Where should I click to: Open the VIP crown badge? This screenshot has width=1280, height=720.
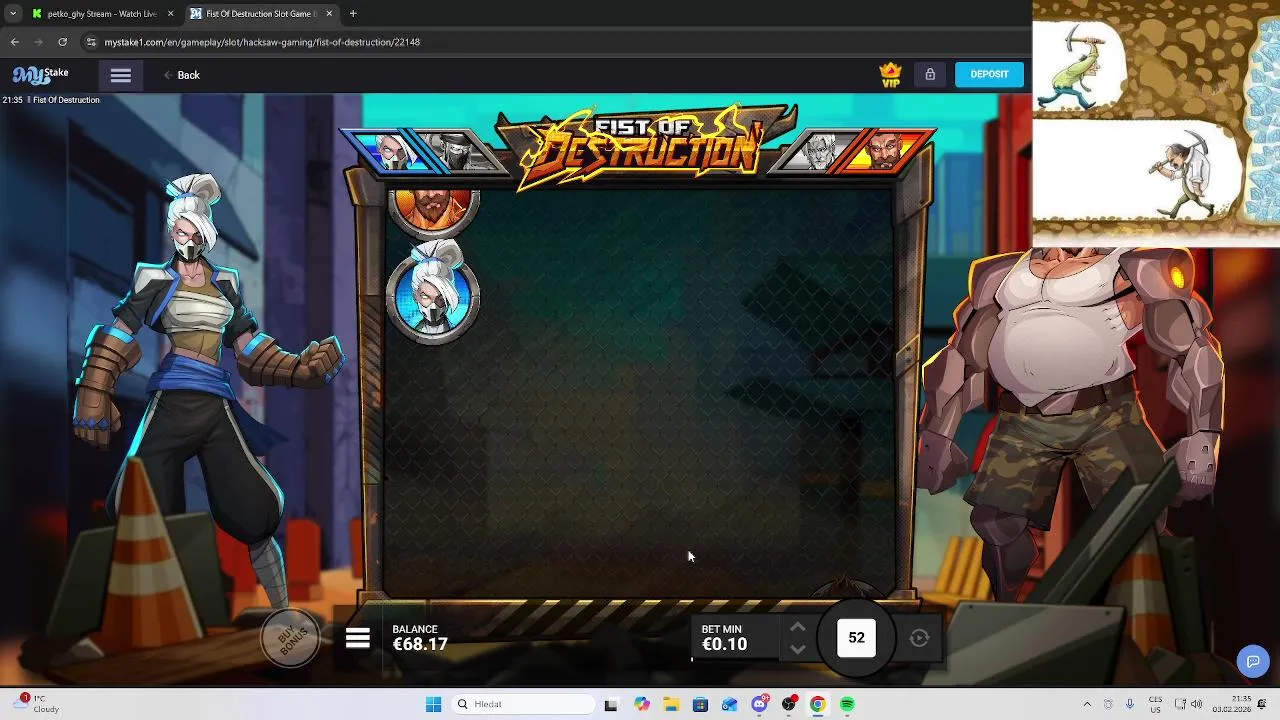(890, 75)
